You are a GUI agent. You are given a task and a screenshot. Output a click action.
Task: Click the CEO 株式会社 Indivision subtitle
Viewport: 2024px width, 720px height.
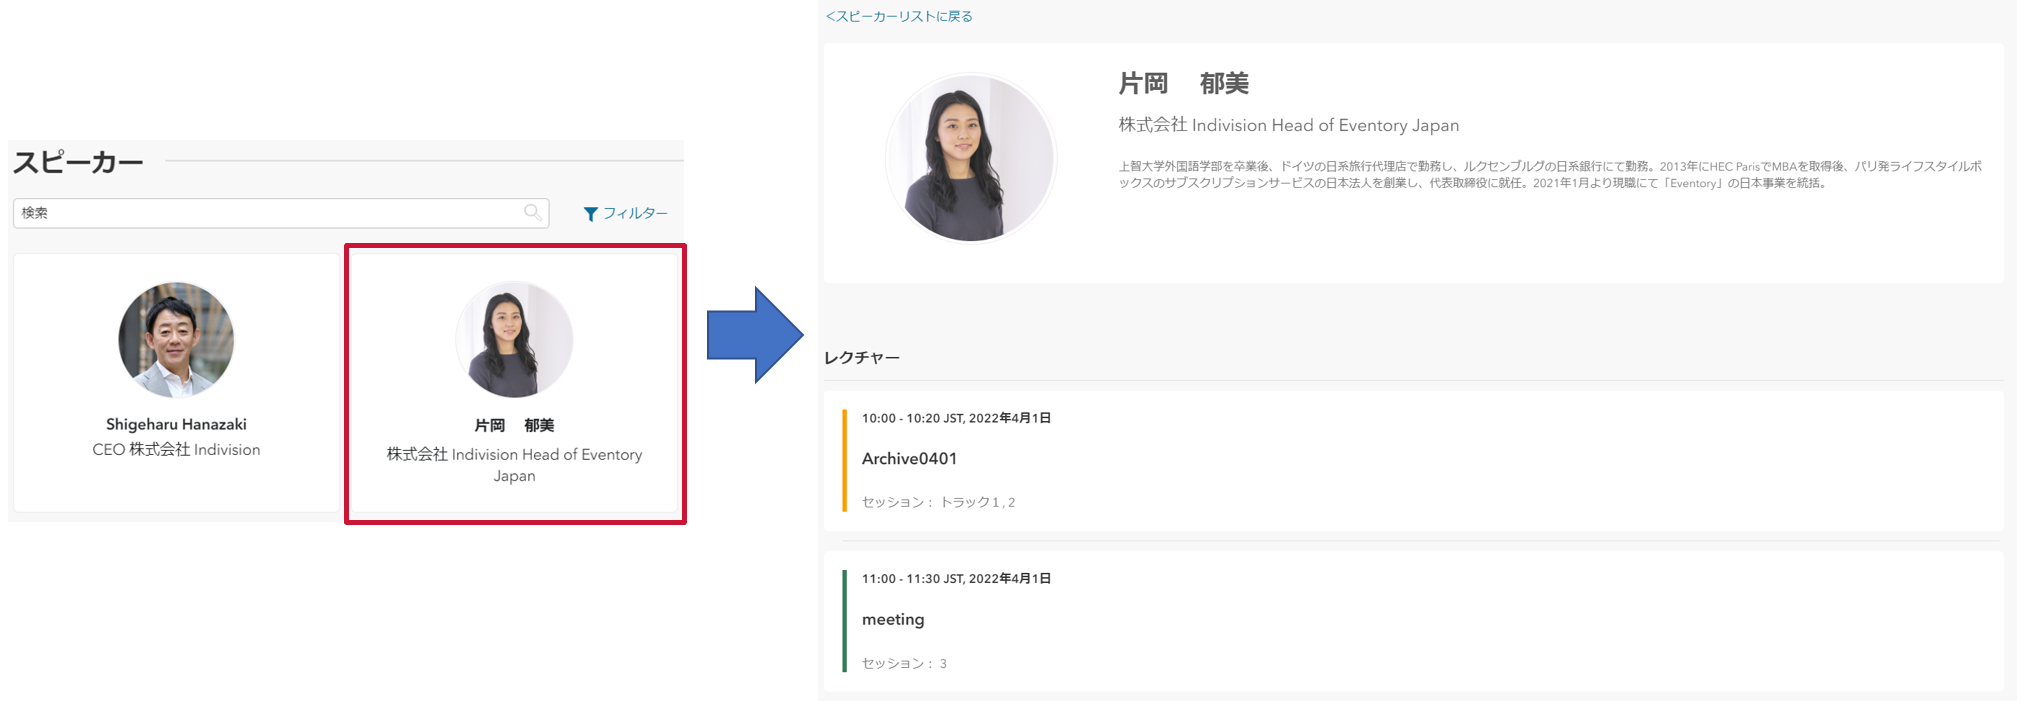point(176,450)
